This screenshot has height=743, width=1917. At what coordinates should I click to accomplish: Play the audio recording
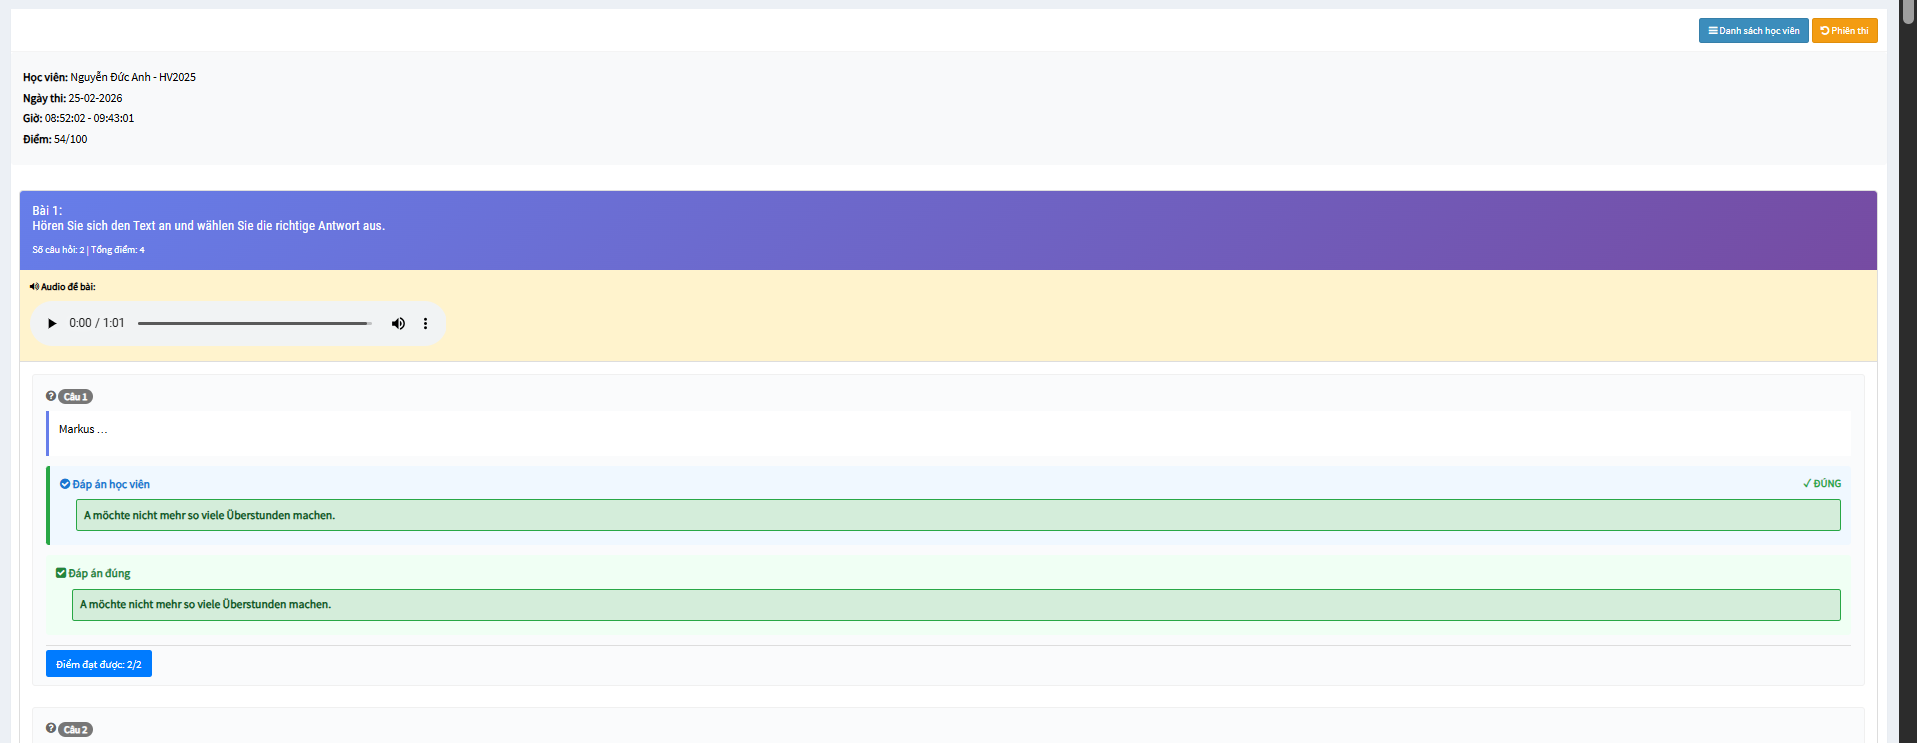(x=52, y=323)
